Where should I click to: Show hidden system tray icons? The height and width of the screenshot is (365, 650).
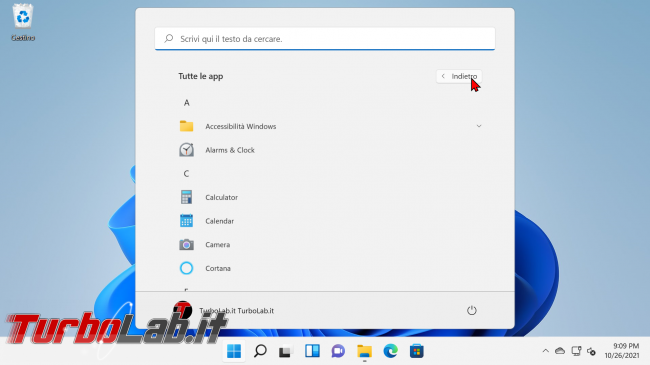546,351
